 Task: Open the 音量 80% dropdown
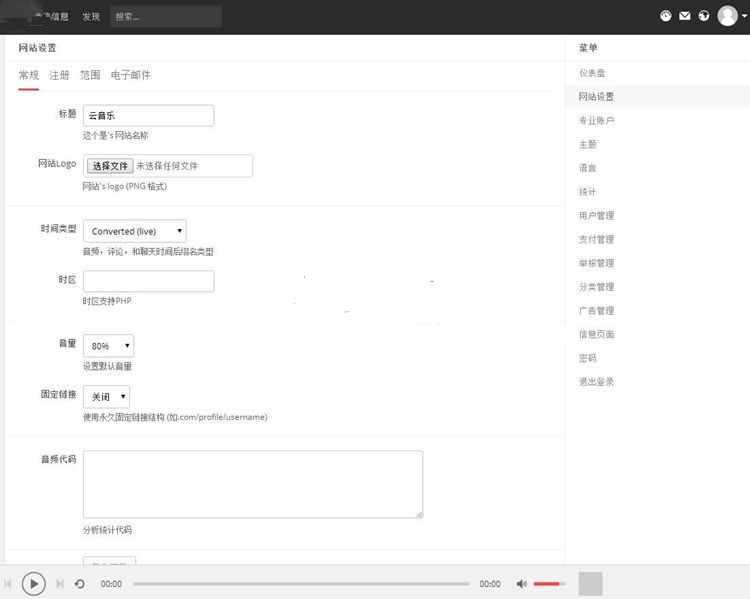click(108, 346)
